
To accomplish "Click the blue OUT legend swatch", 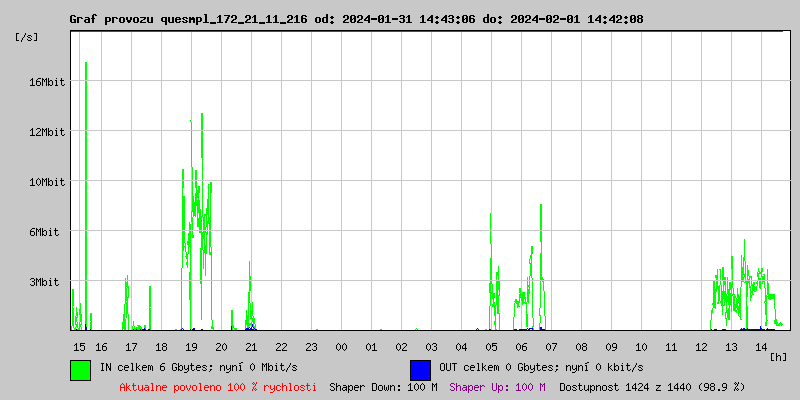I will tap(420, 369).
